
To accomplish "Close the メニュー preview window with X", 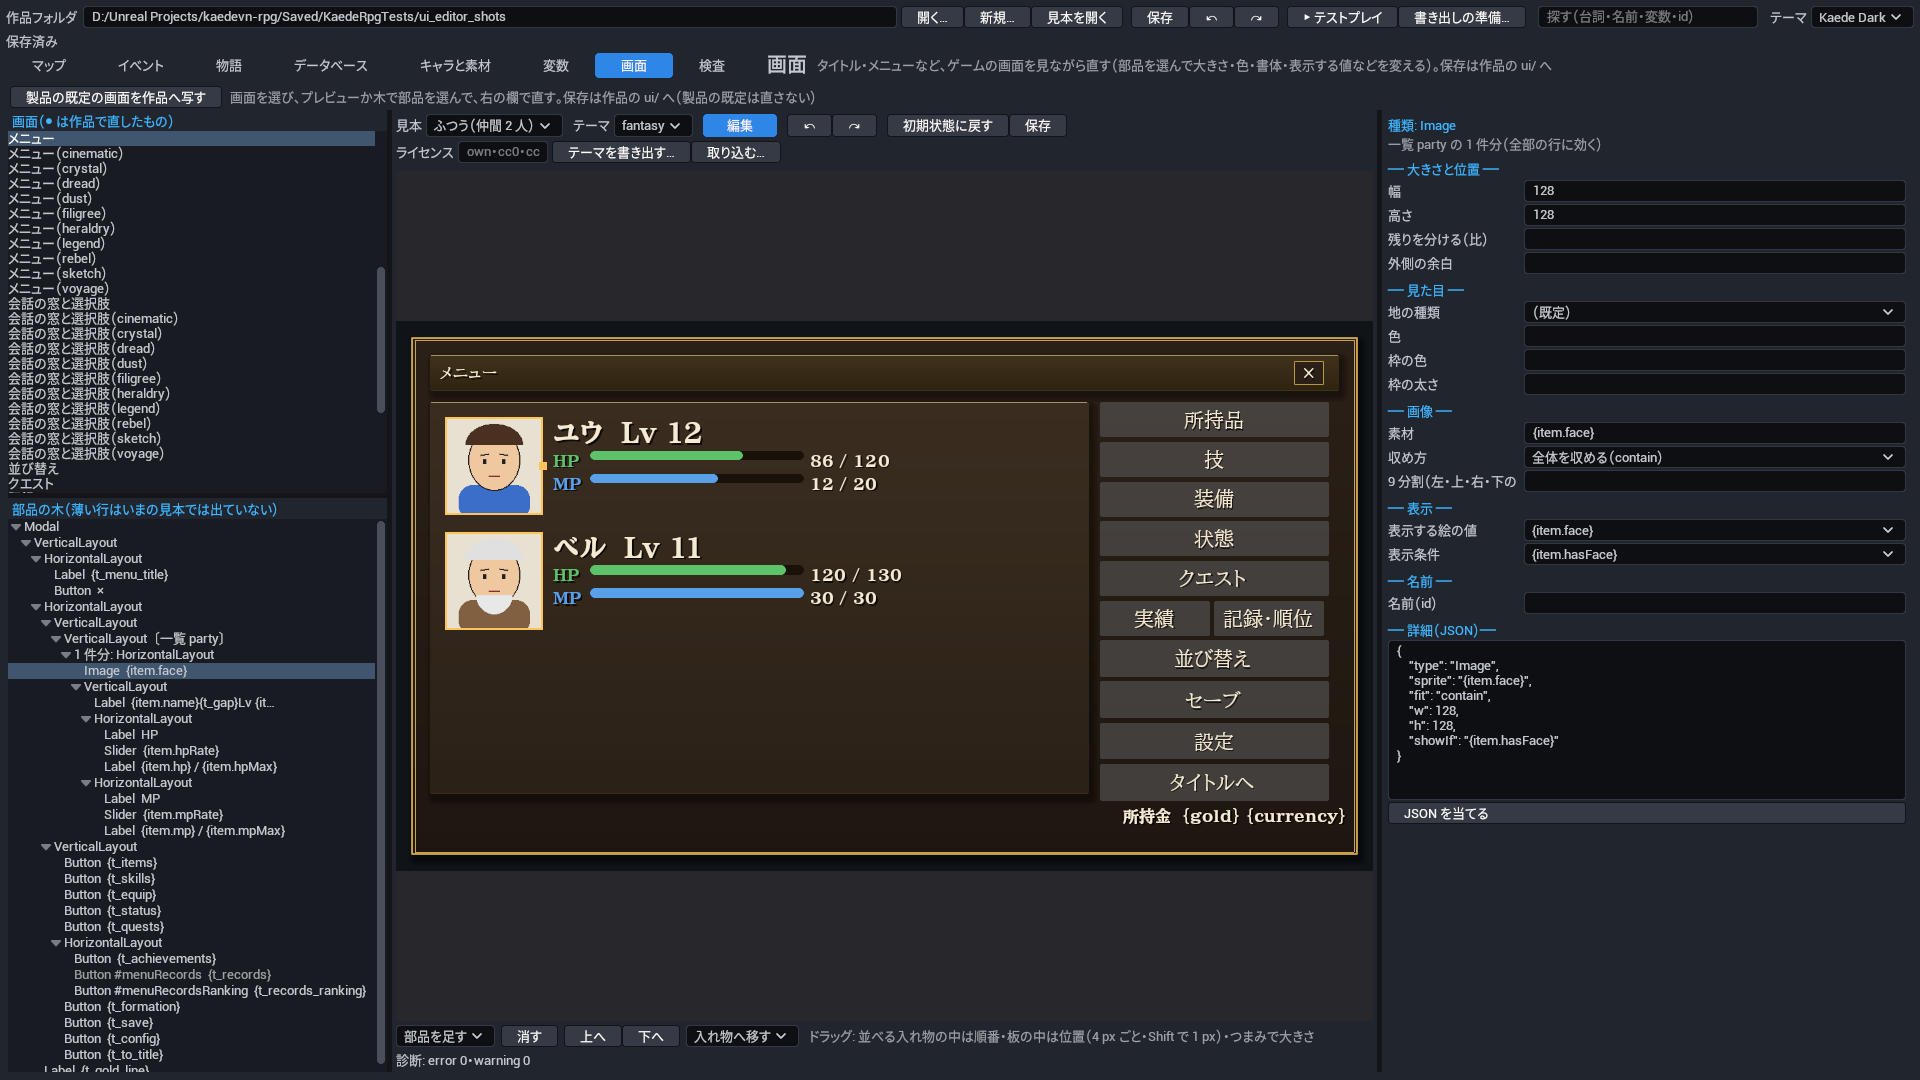I will point(1308,373).
